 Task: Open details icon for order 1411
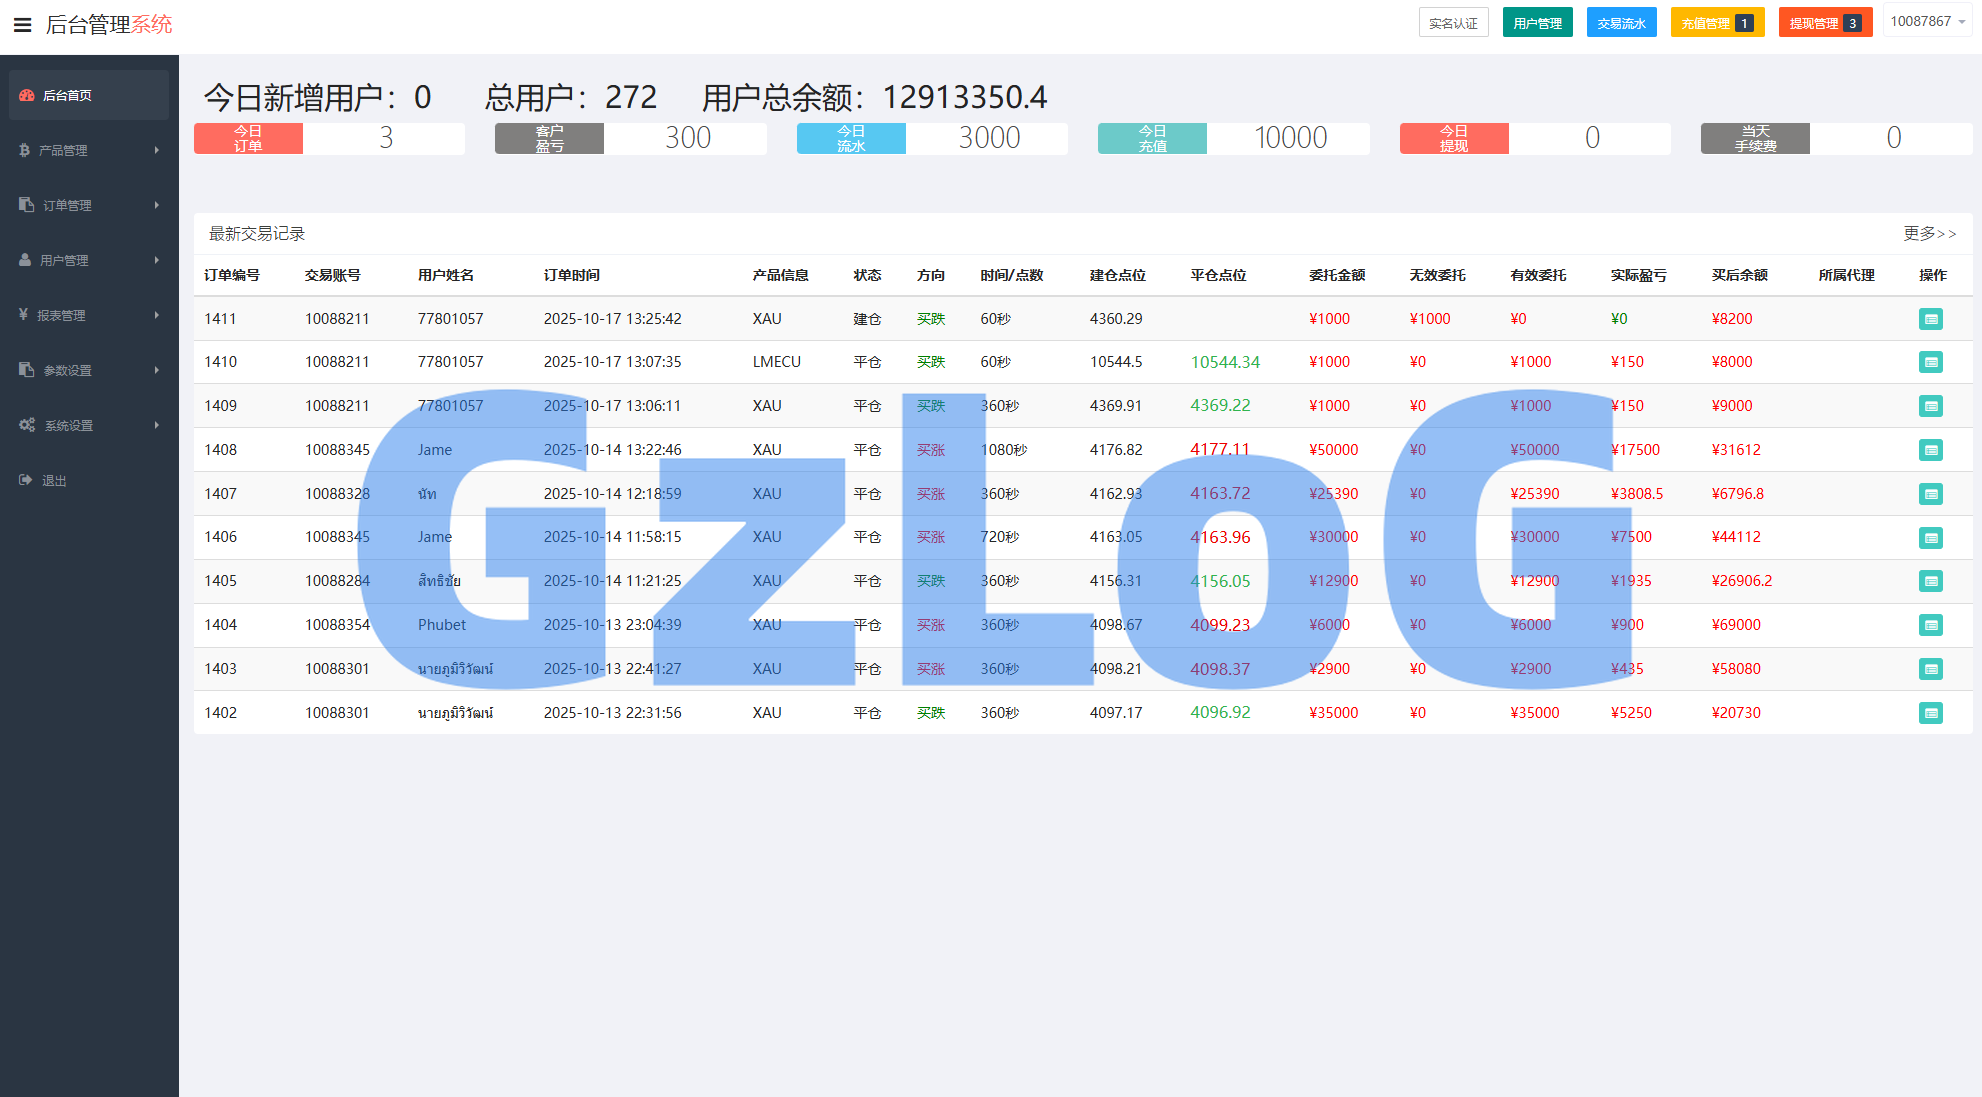(x=1930, y=319)
